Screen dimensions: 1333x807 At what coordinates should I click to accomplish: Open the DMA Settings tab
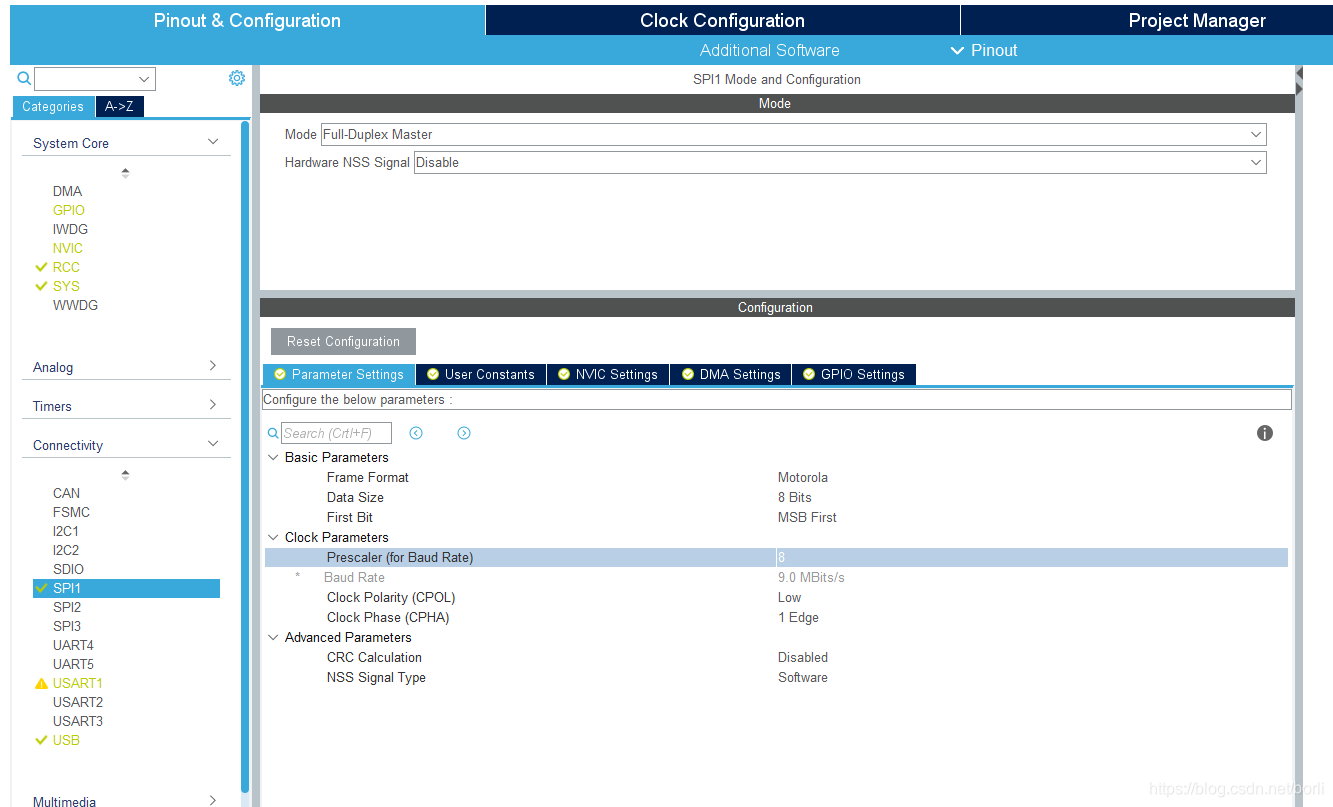tap(731, 374)
